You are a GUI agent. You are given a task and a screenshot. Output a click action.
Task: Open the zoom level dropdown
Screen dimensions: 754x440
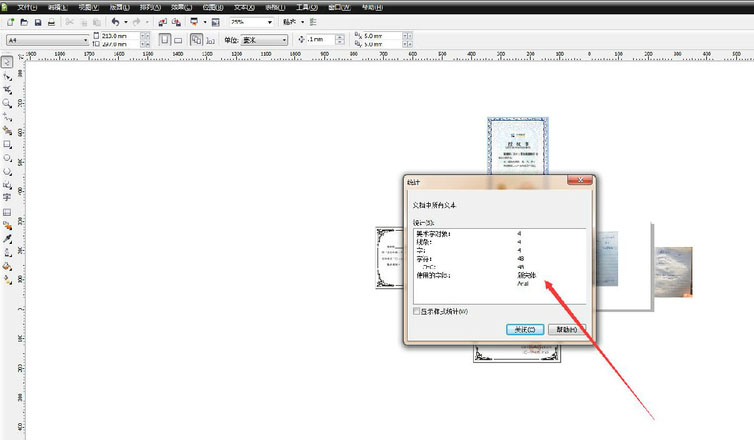point(270,22)
